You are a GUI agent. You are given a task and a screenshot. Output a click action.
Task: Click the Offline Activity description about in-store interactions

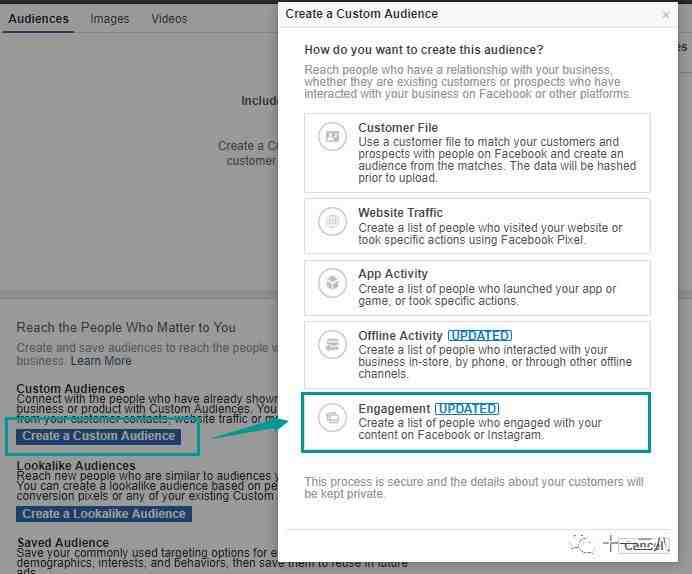(495, 362)
